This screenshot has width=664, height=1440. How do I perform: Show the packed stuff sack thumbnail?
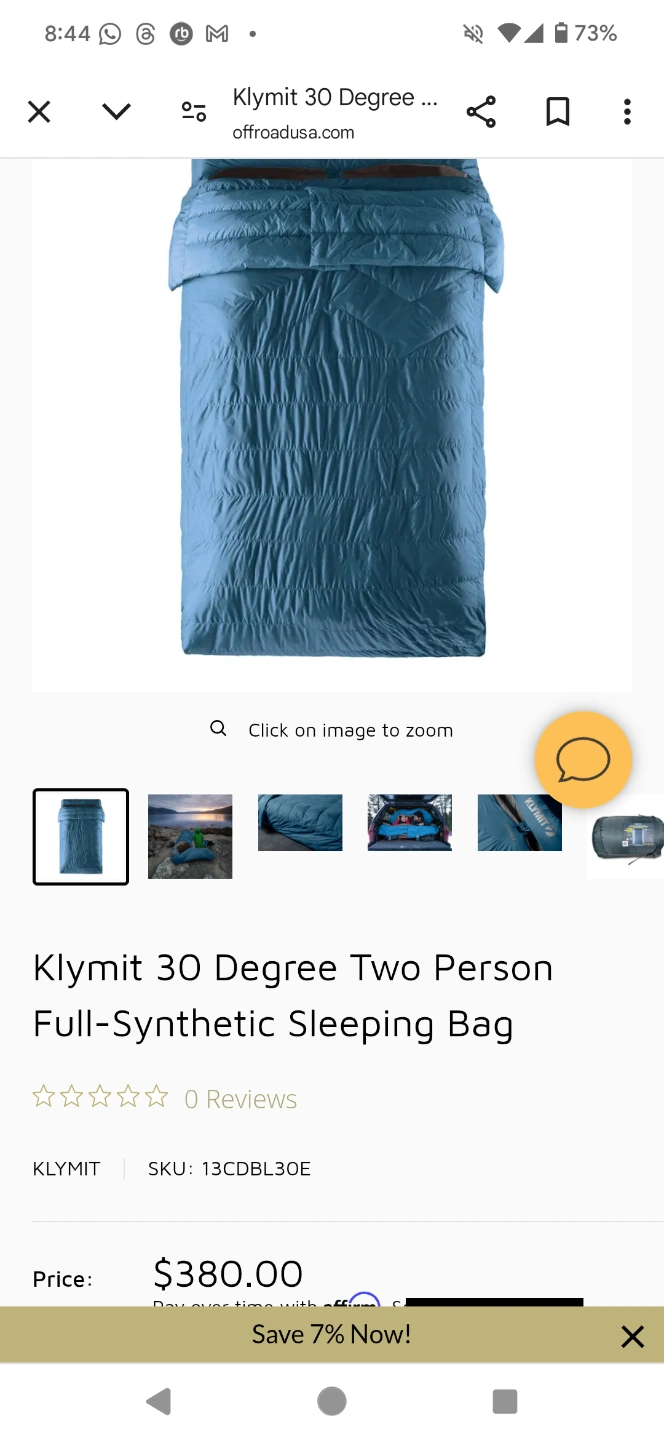[626, 837]
